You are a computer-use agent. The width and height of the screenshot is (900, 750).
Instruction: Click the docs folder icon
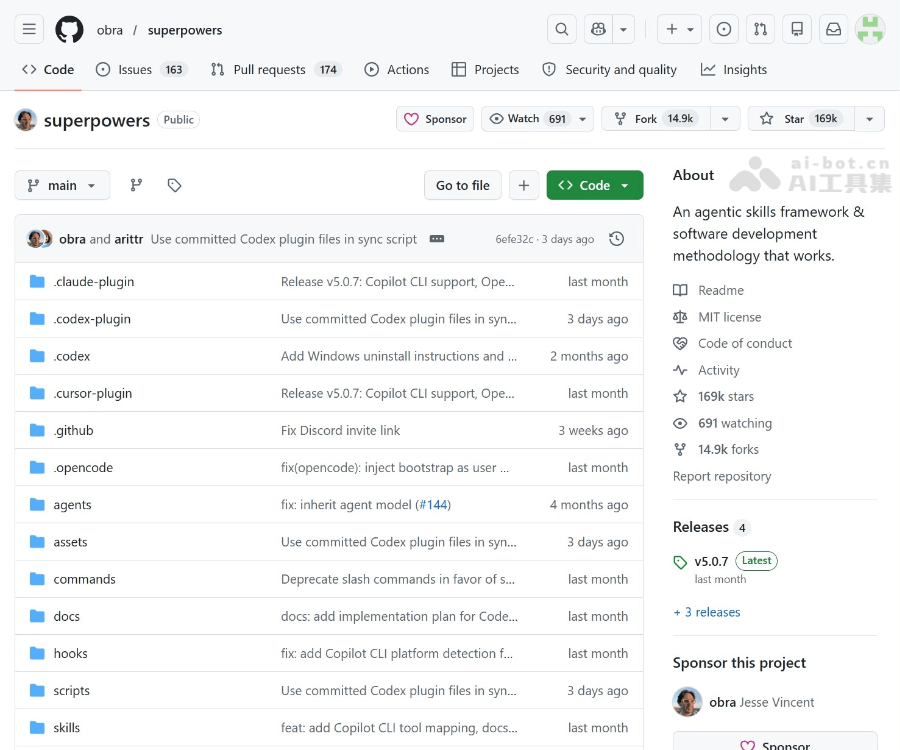pos(37,616)
